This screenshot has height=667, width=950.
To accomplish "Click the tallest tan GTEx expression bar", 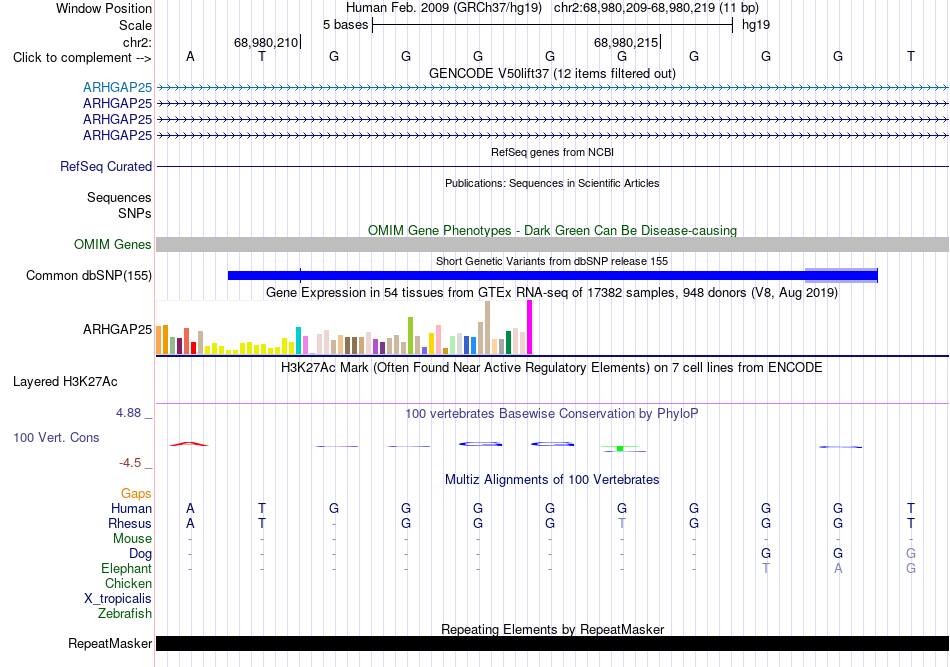I will coord(487,328).
